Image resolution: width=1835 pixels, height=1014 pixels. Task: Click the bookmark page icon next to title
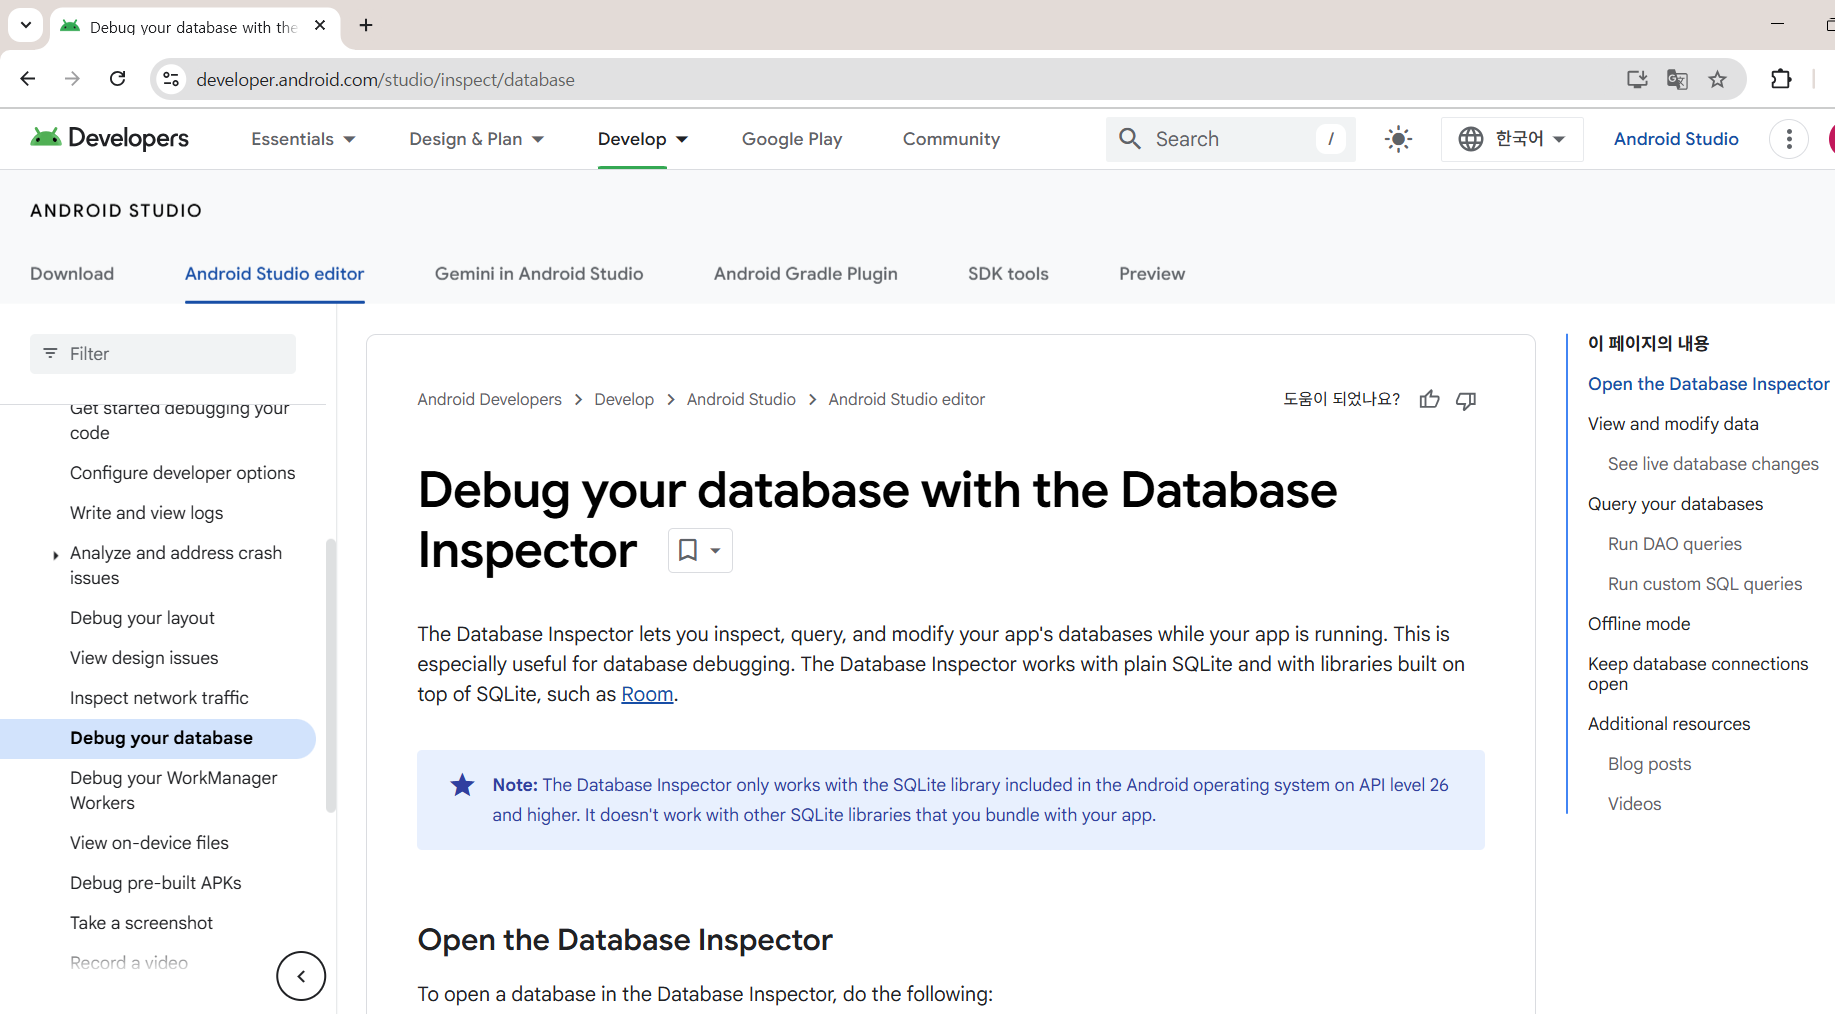[688, 550]
